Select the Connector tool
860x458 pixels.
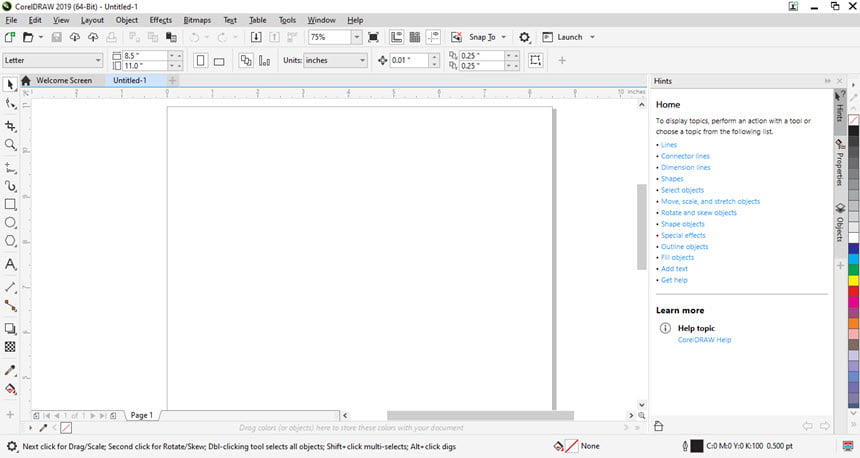pos(10,306)
